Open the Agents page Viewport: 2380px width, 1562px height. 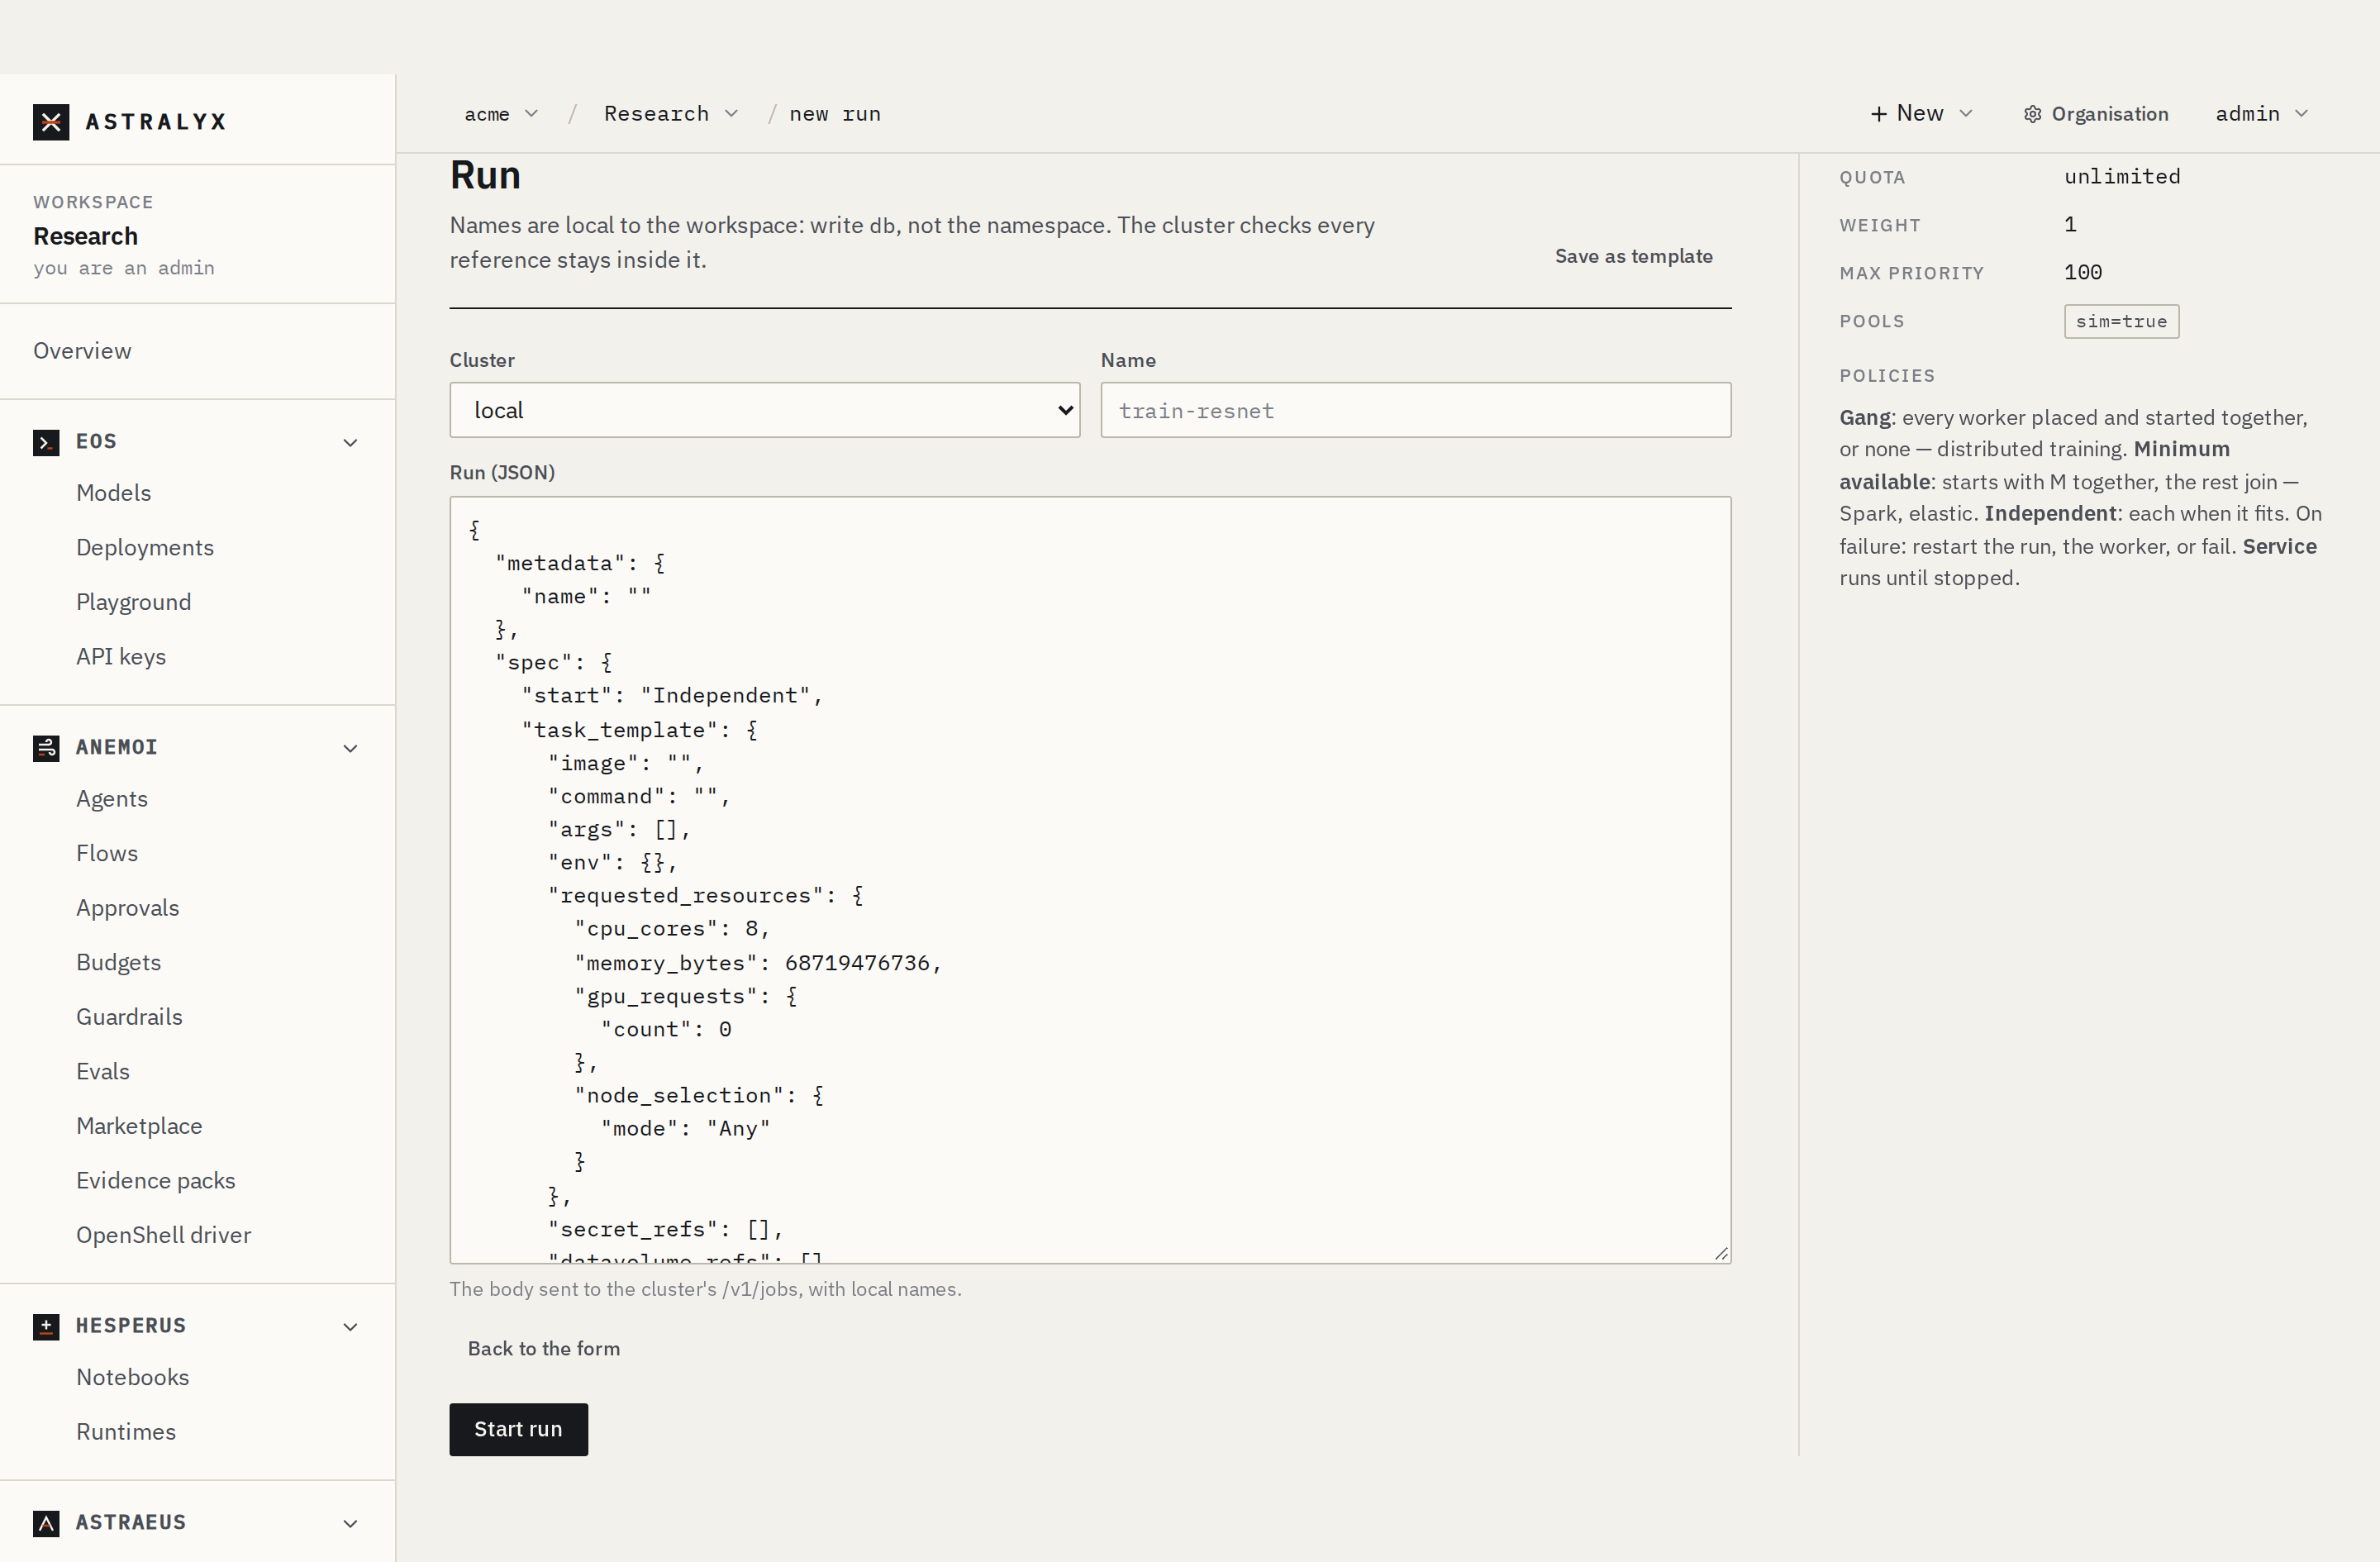click(x=112, y=799)
